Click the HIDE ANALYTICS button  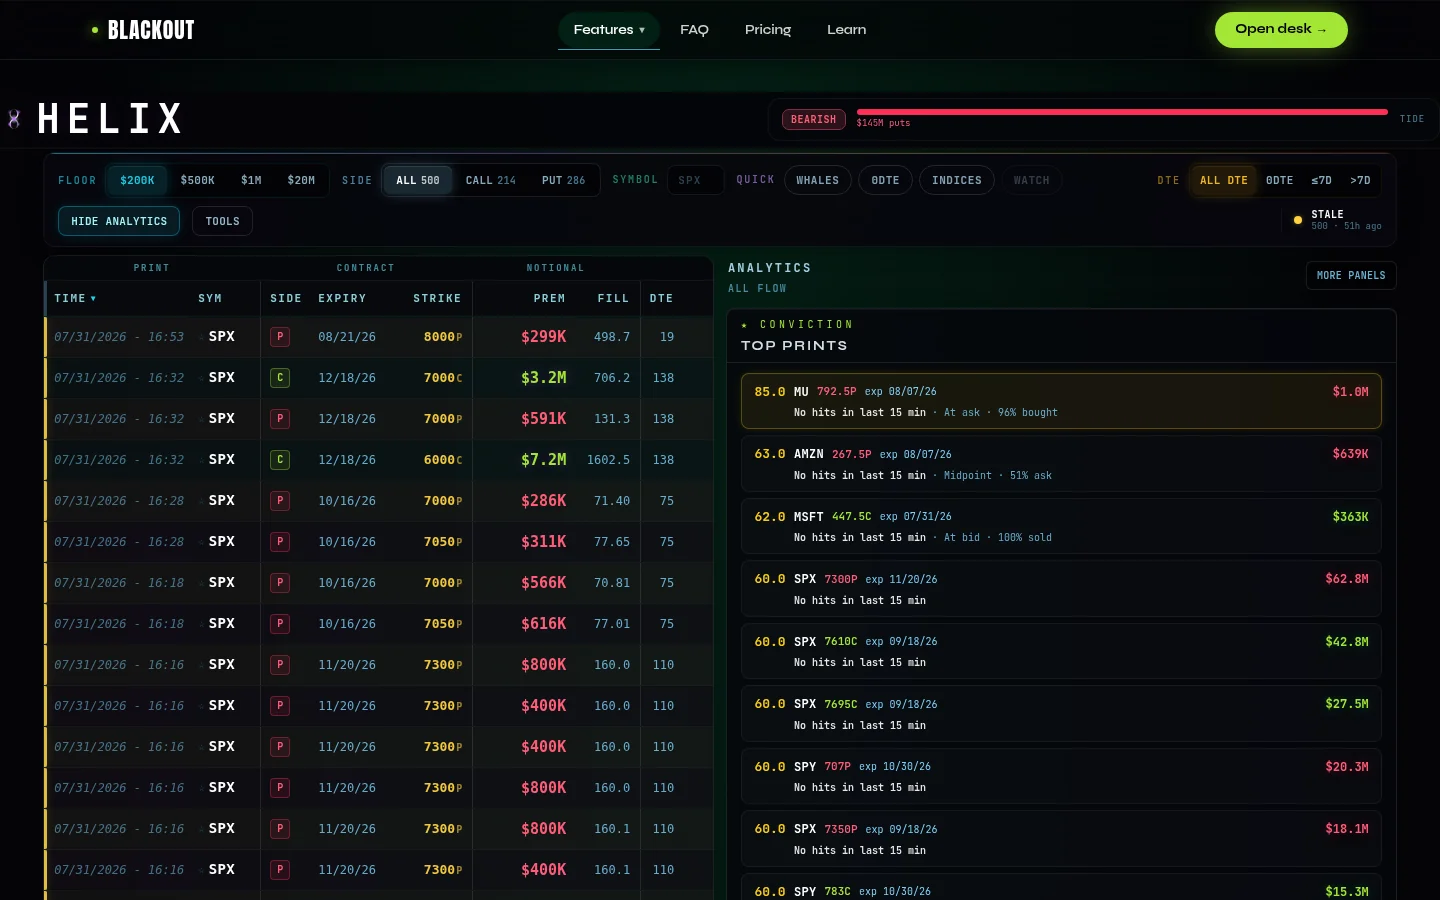click(119, 221)
